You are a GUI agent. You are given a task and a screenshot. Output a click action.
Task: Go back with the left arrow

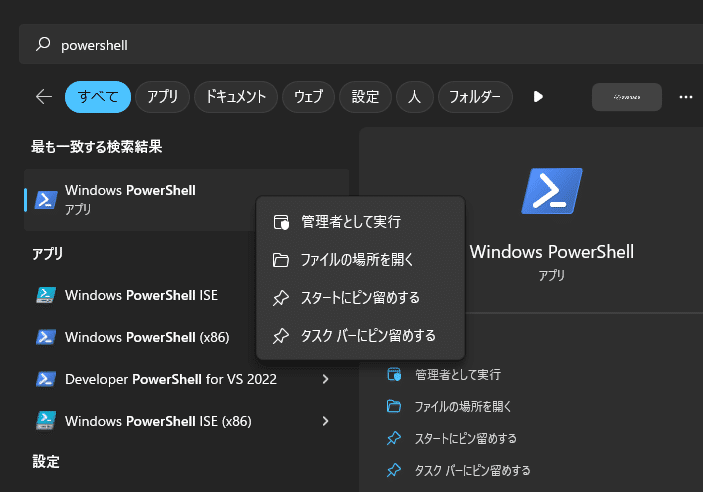click(x=44, y=96)
